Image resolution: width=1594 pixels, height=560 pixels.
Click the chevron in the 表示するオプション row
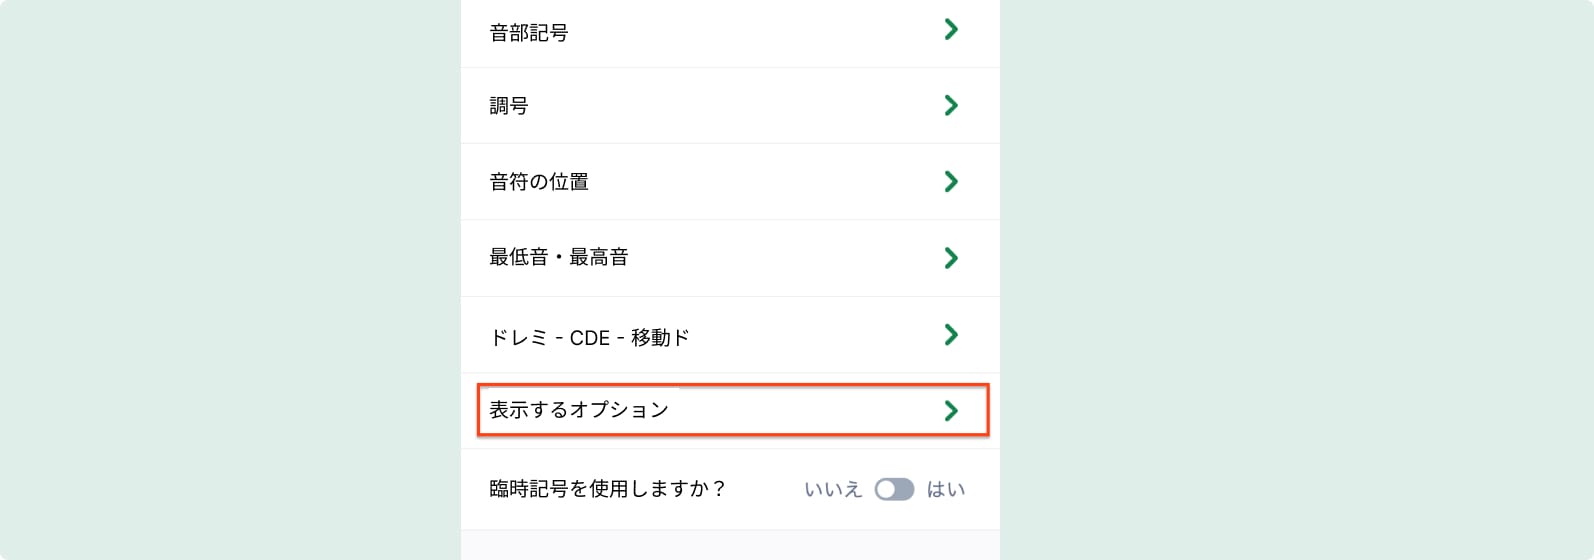pos(951,410)
